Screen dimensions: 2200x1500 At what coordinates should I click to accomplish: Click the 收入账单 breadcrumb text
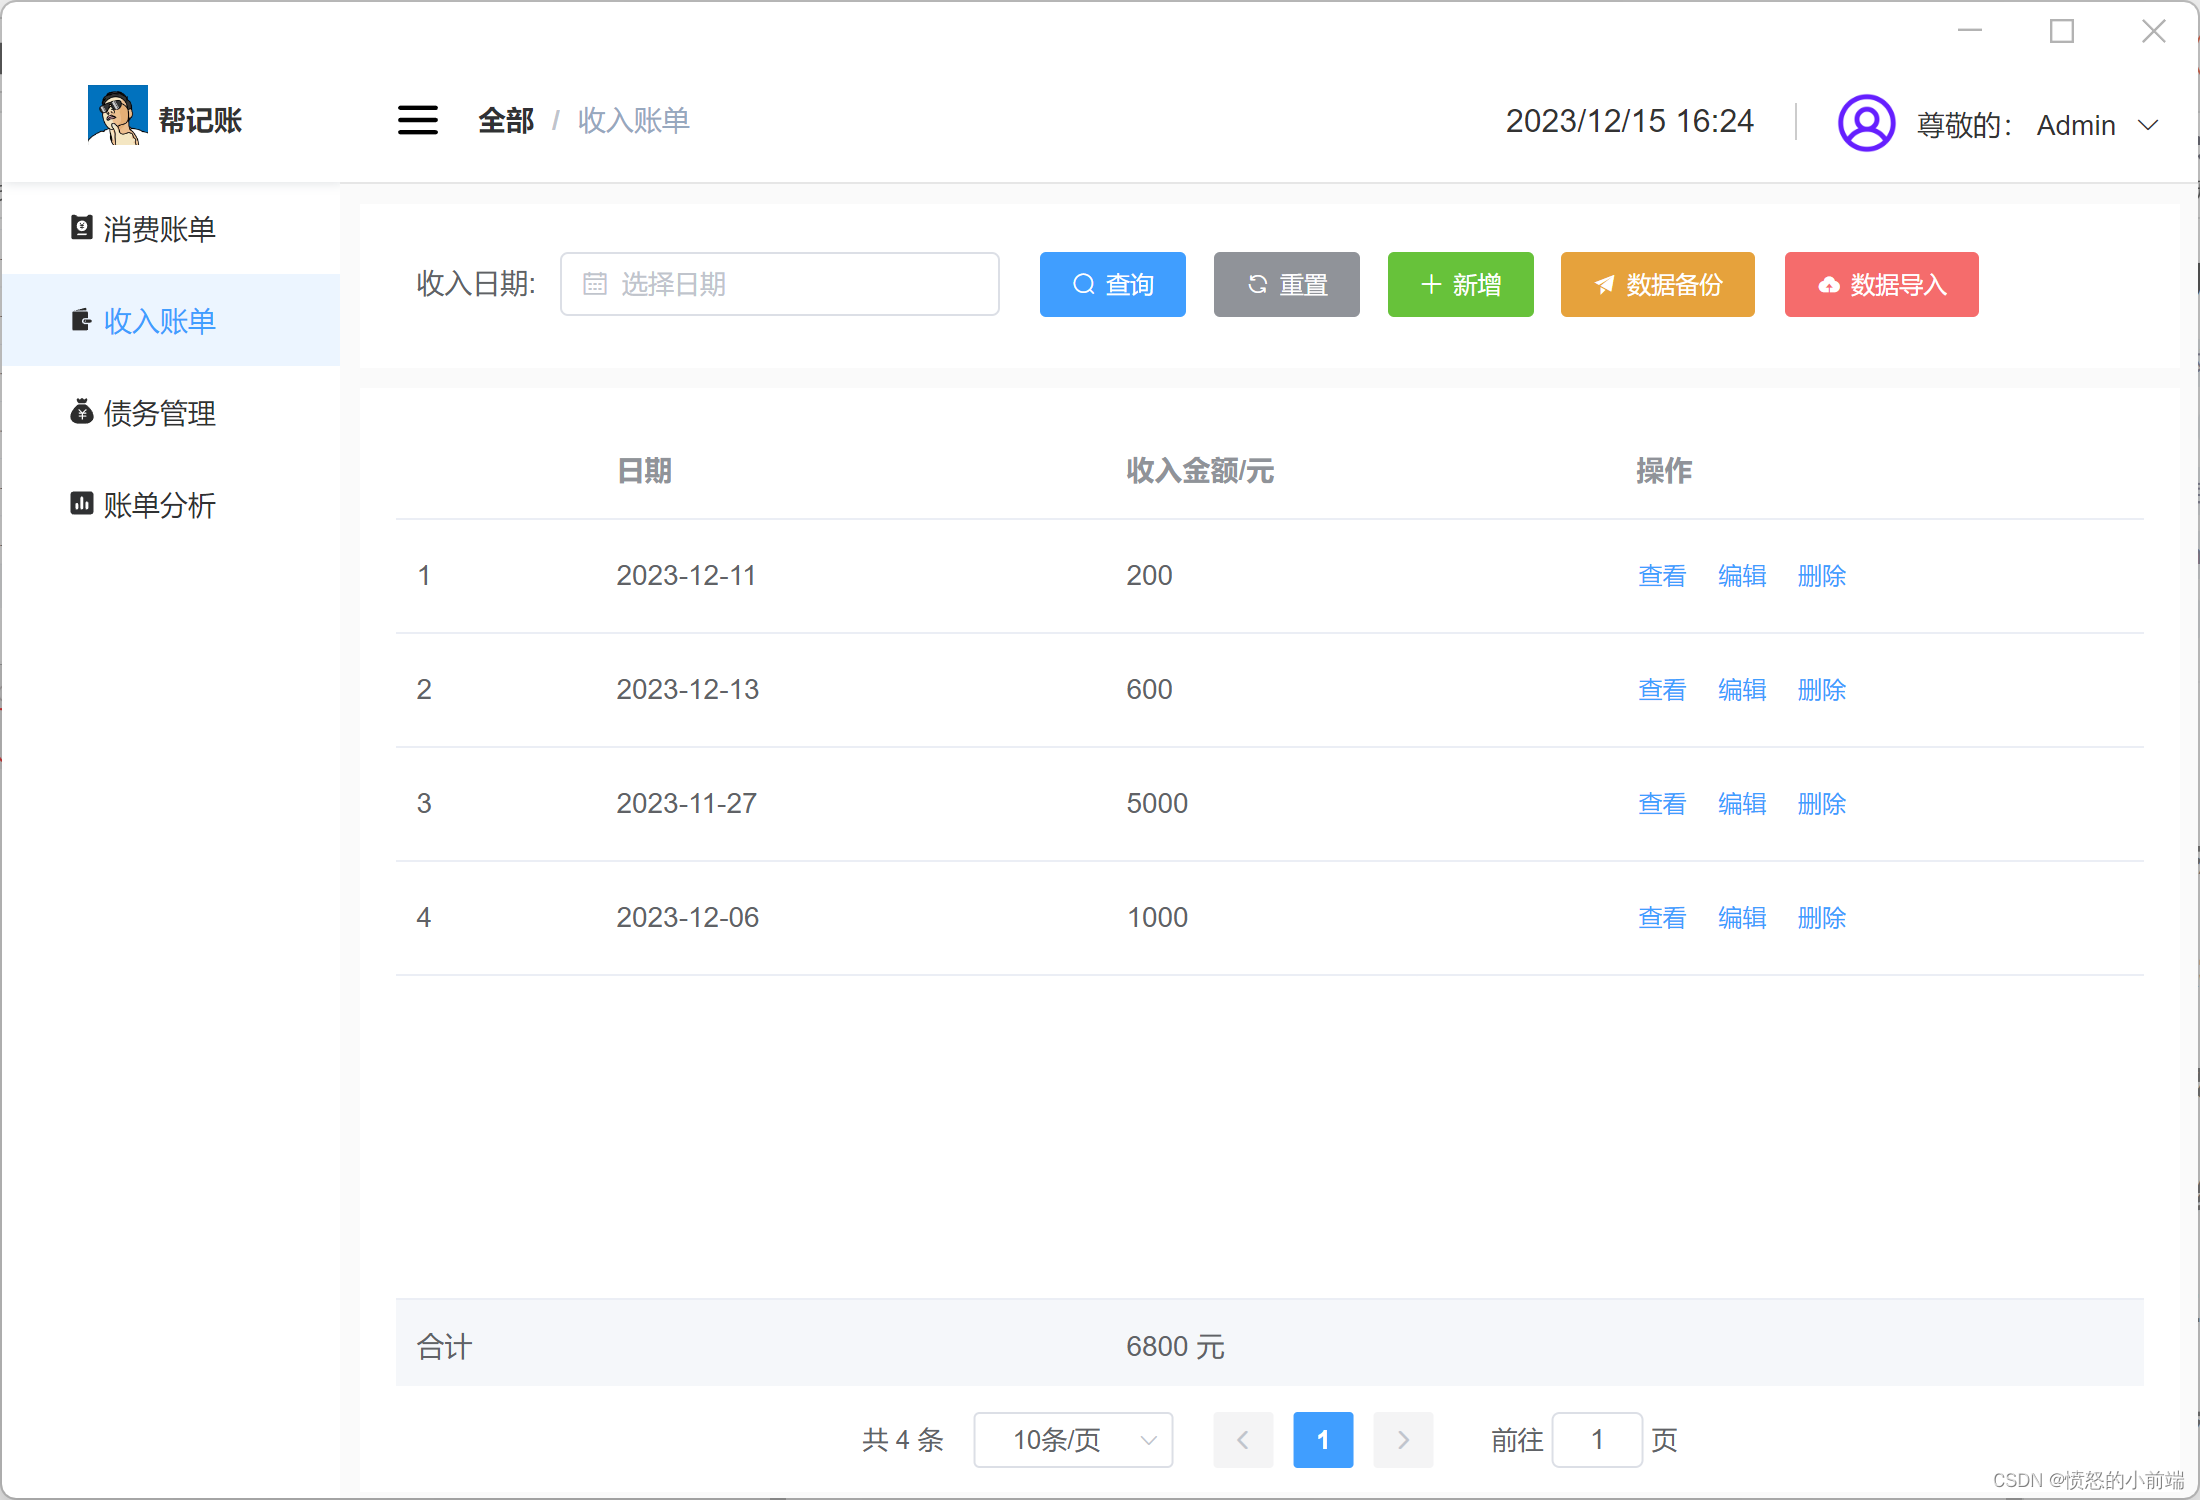634,121
